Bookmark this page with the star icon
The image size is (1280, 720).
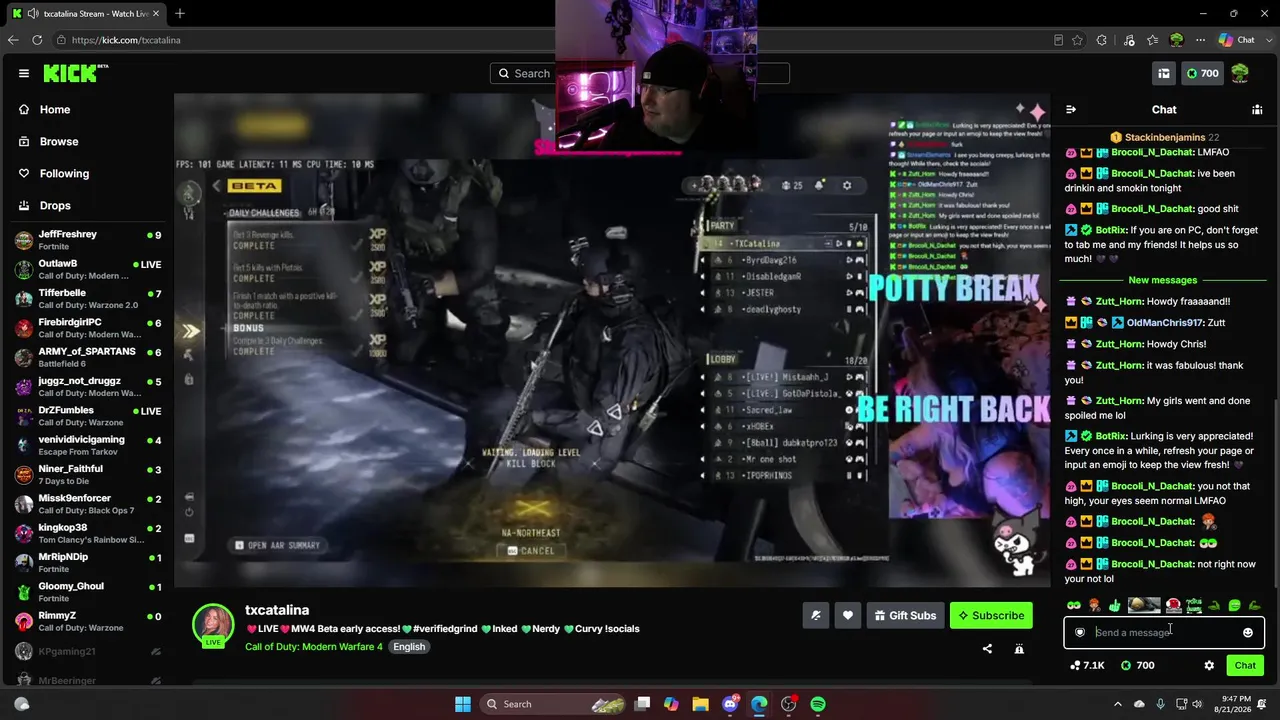coord(1077,40)
